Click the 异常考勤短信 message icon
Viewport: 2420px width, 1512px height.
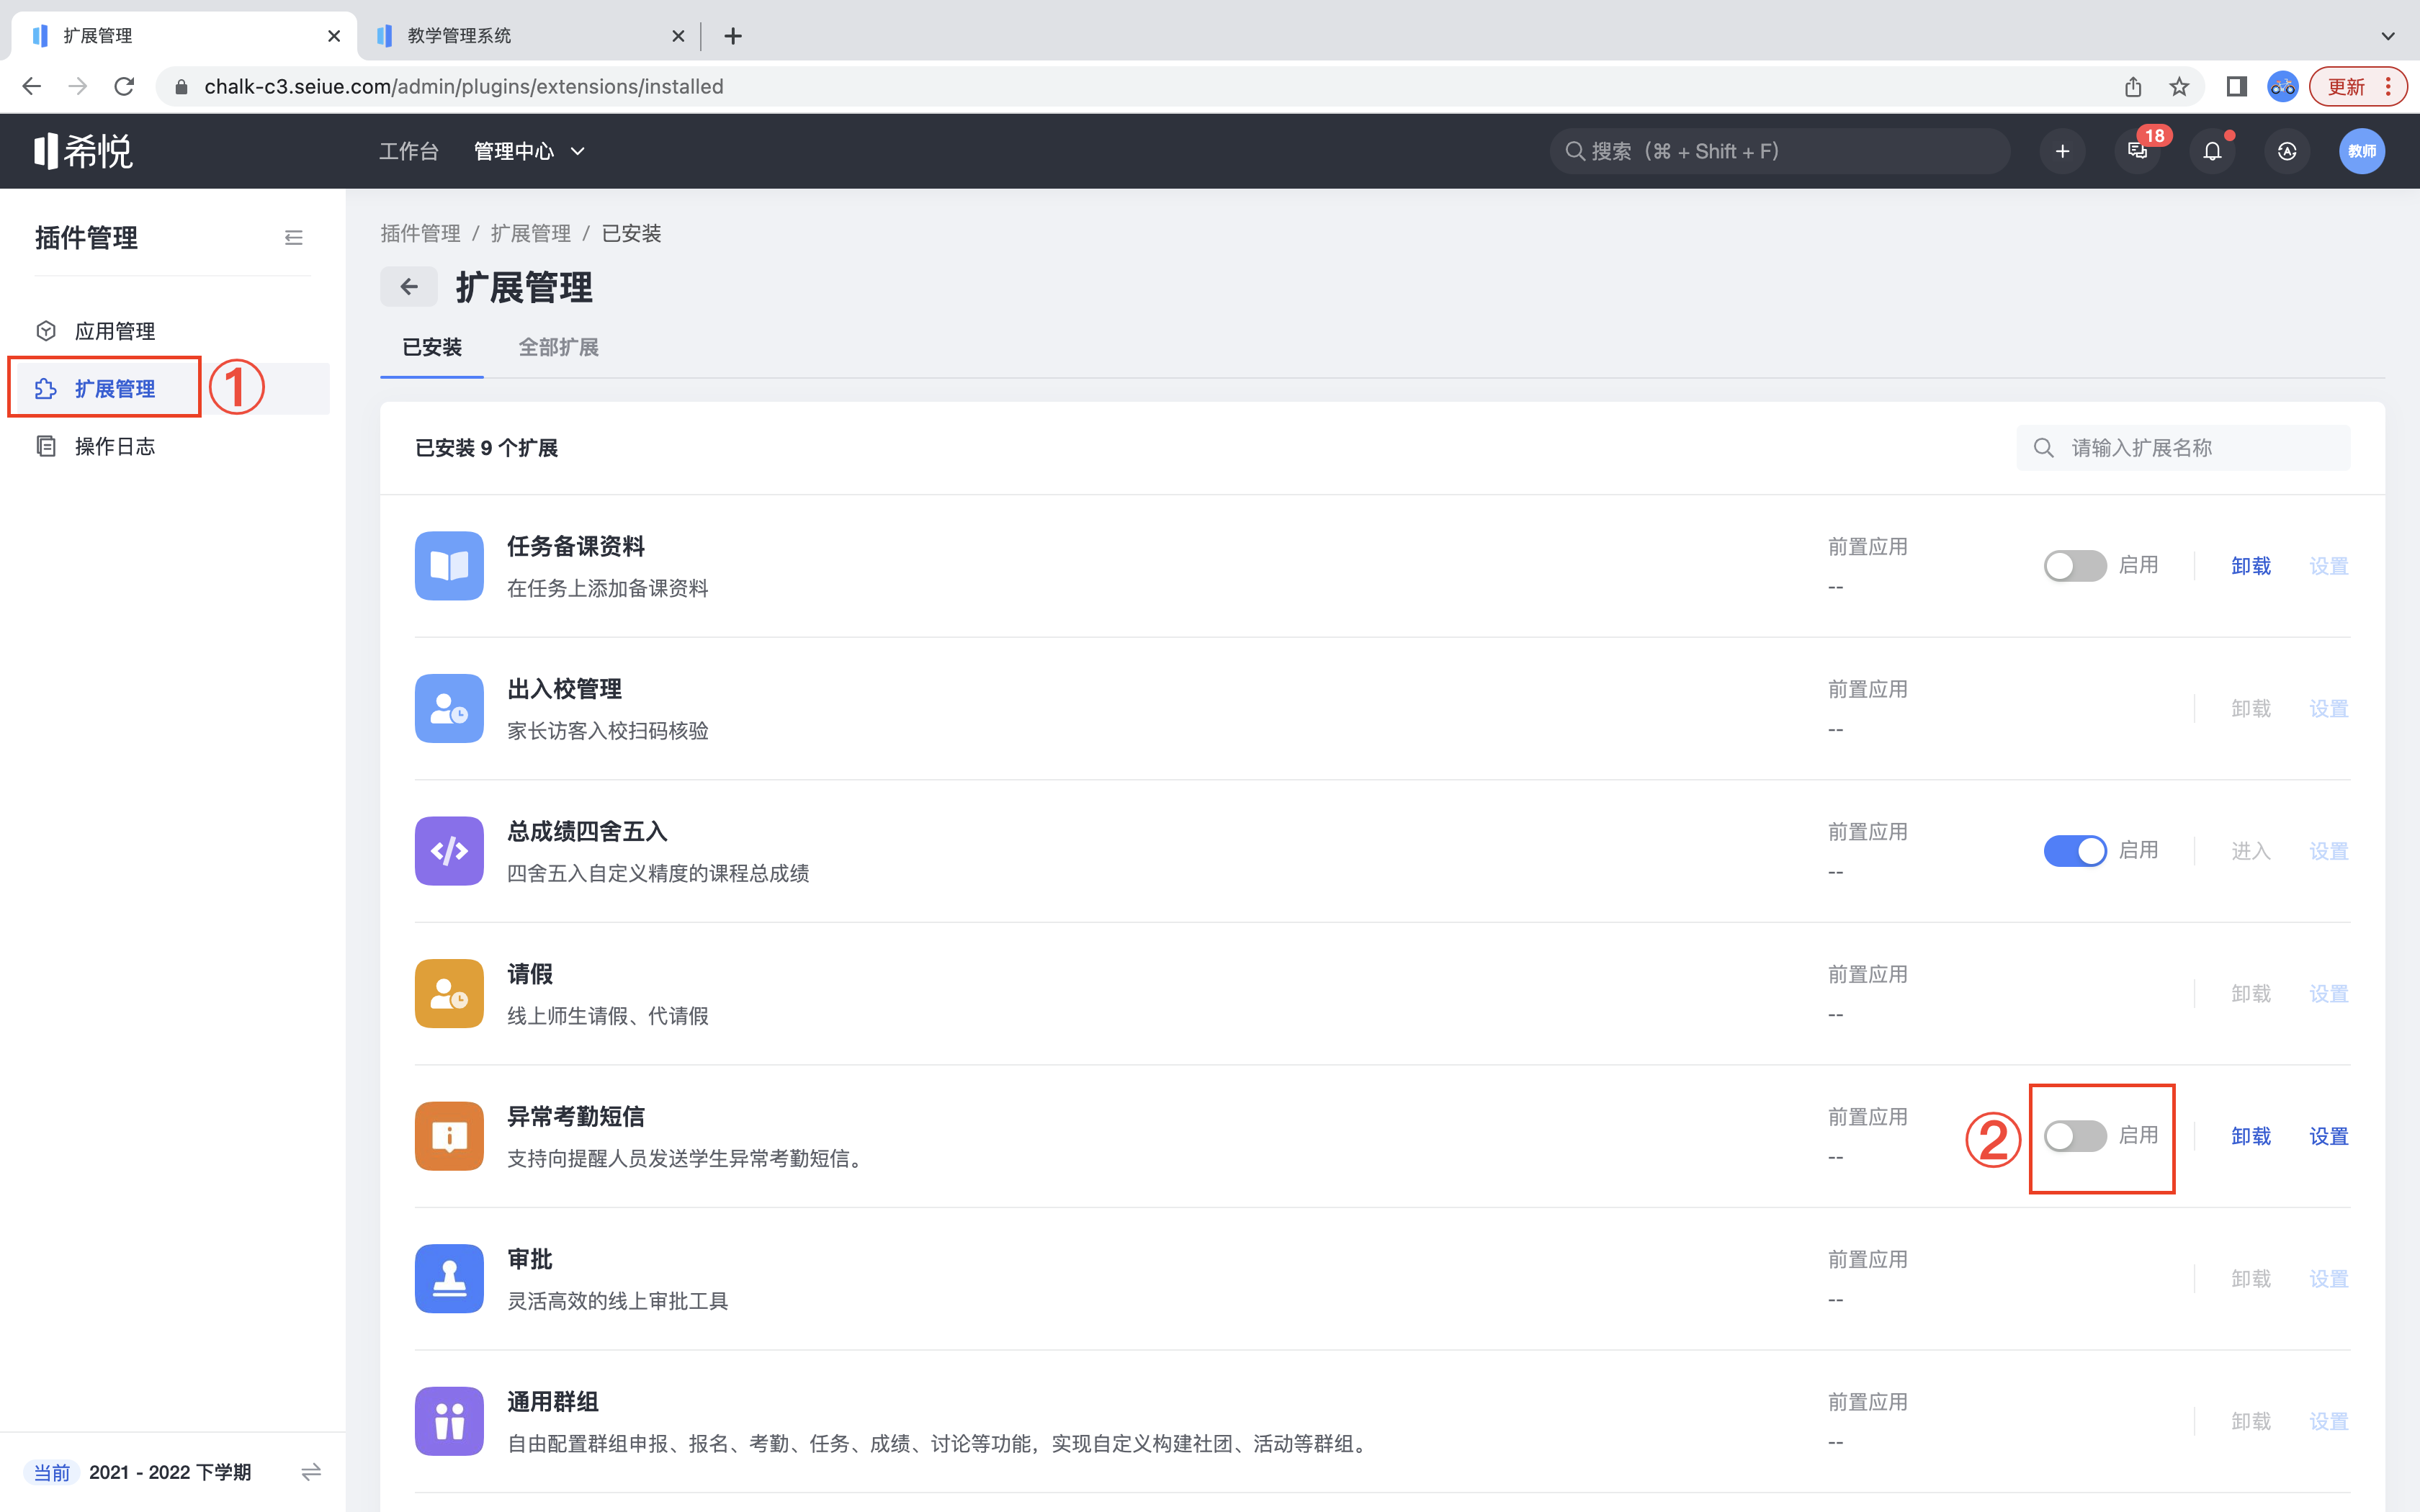point(449,1136)
